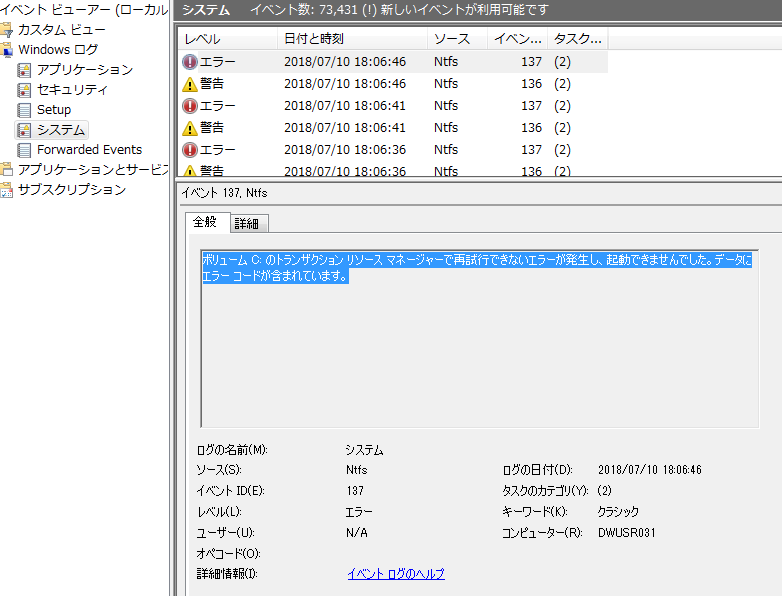The width and height of the screenshot is (782, 596).
Task: Switch to the 詳細 tab
Action: [x=248, y=223]
